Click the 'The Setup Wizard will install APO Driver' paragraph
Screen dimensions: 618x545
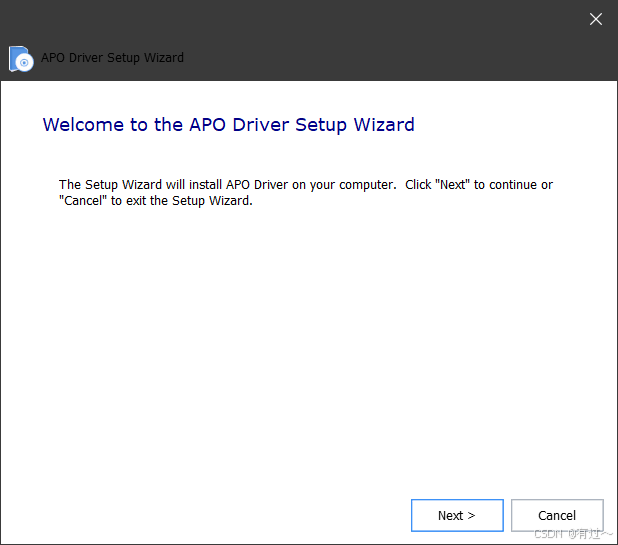click(x=305, y=192)
